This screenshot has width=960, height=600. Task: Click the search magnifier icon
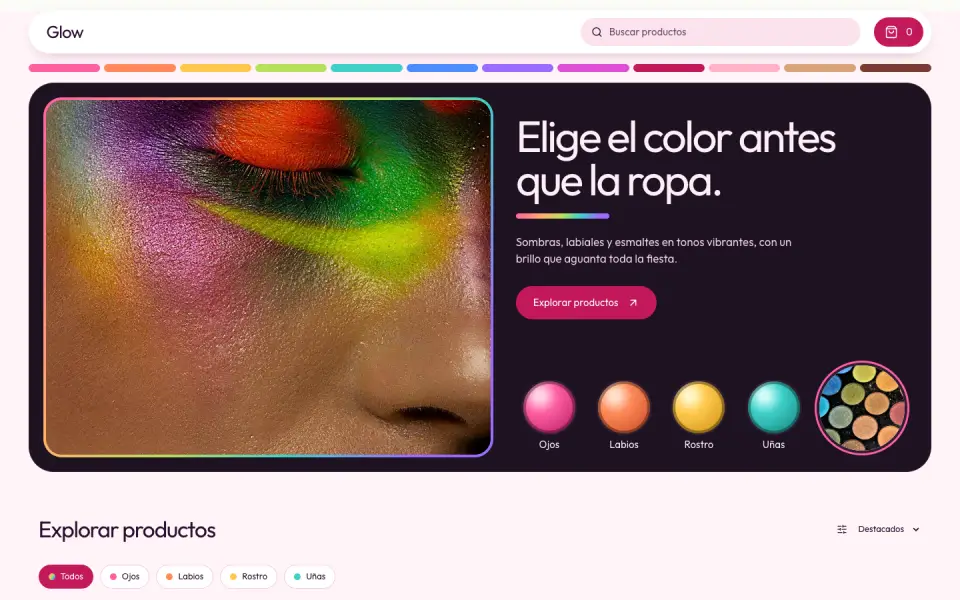click(596, 32)
